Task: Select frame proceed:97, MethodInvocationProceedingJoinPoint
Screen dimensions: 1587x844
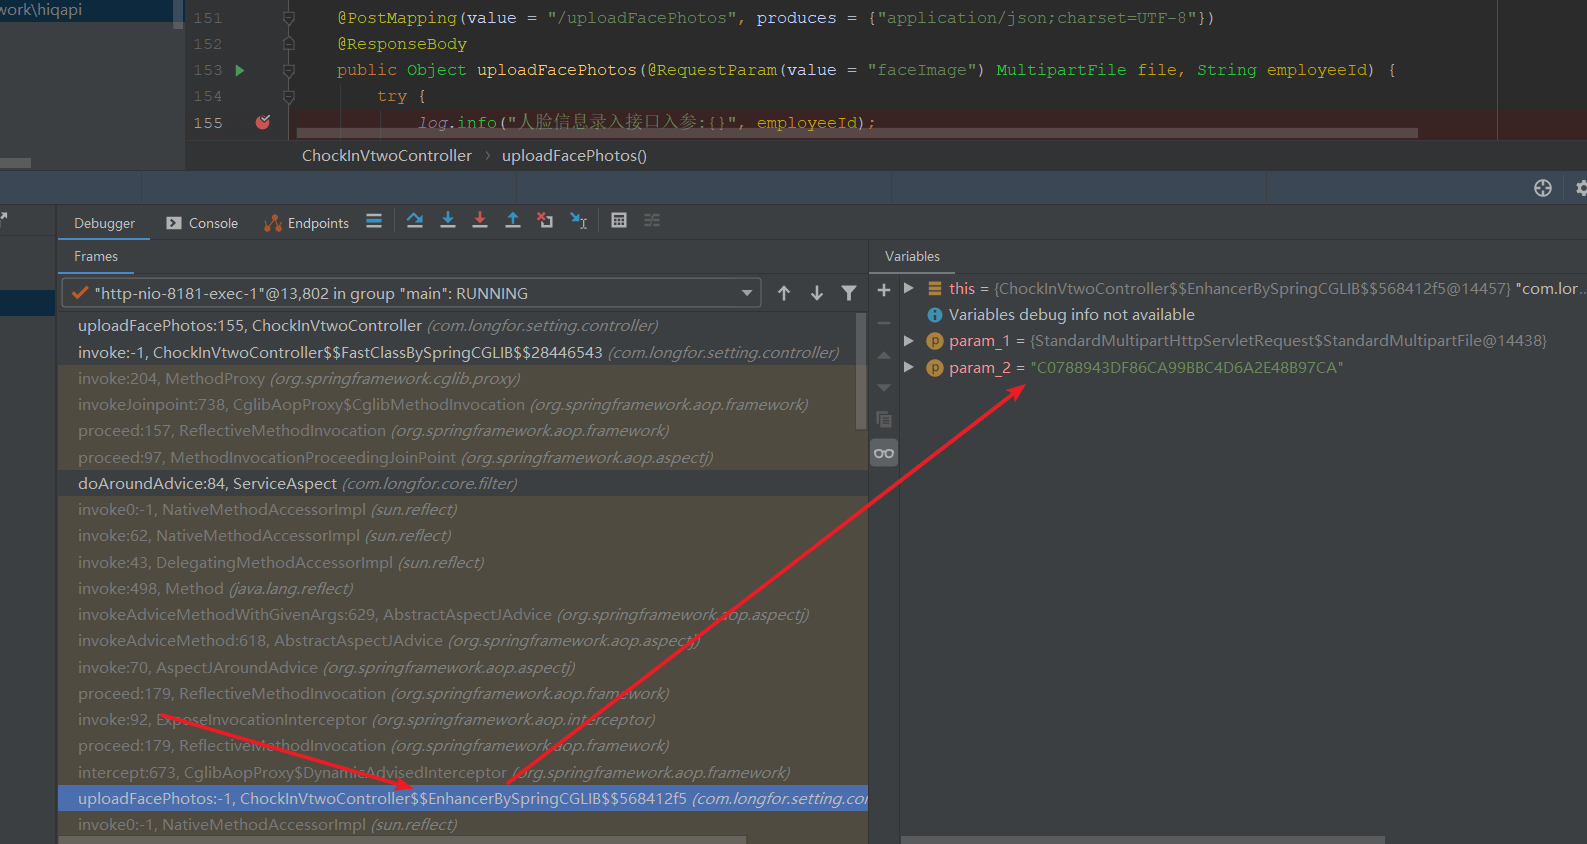Action: [x=457, y=457]
